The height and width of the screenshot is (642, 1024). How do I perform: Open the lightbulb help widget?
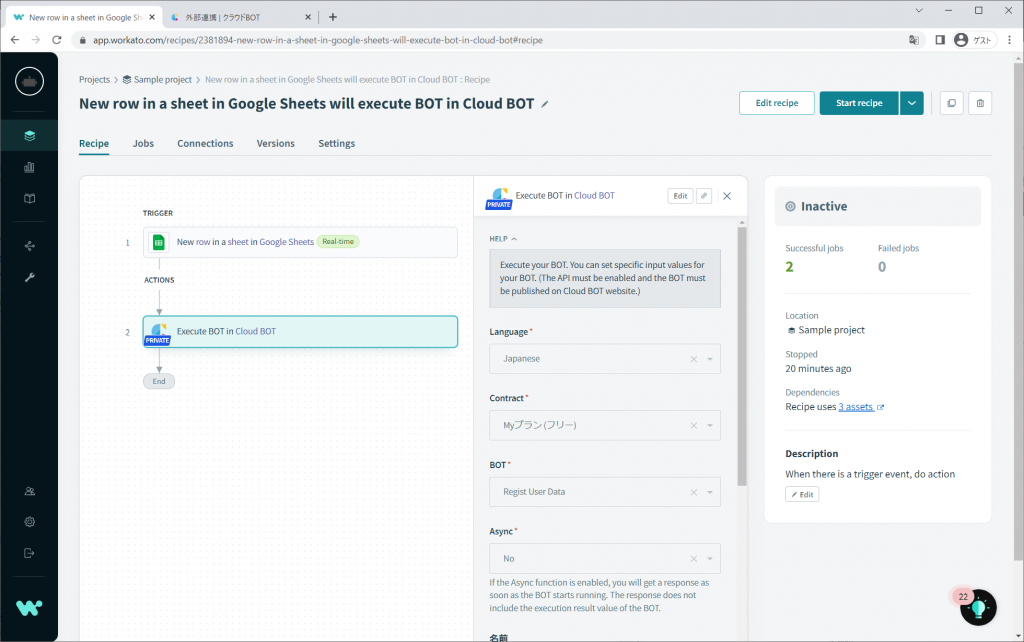[978, 608]
